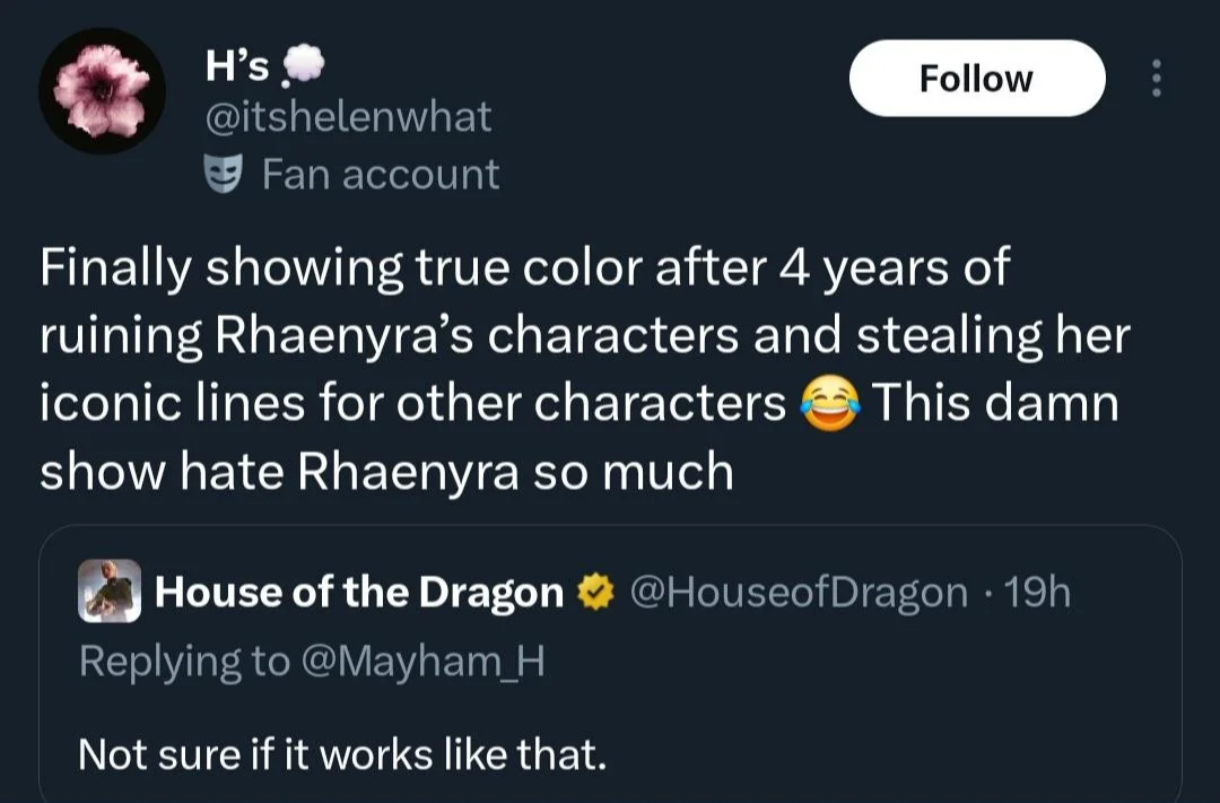Click quoted text "Not sure if it works like that."
Viewport: 1220px width, 803px height.
342,754
